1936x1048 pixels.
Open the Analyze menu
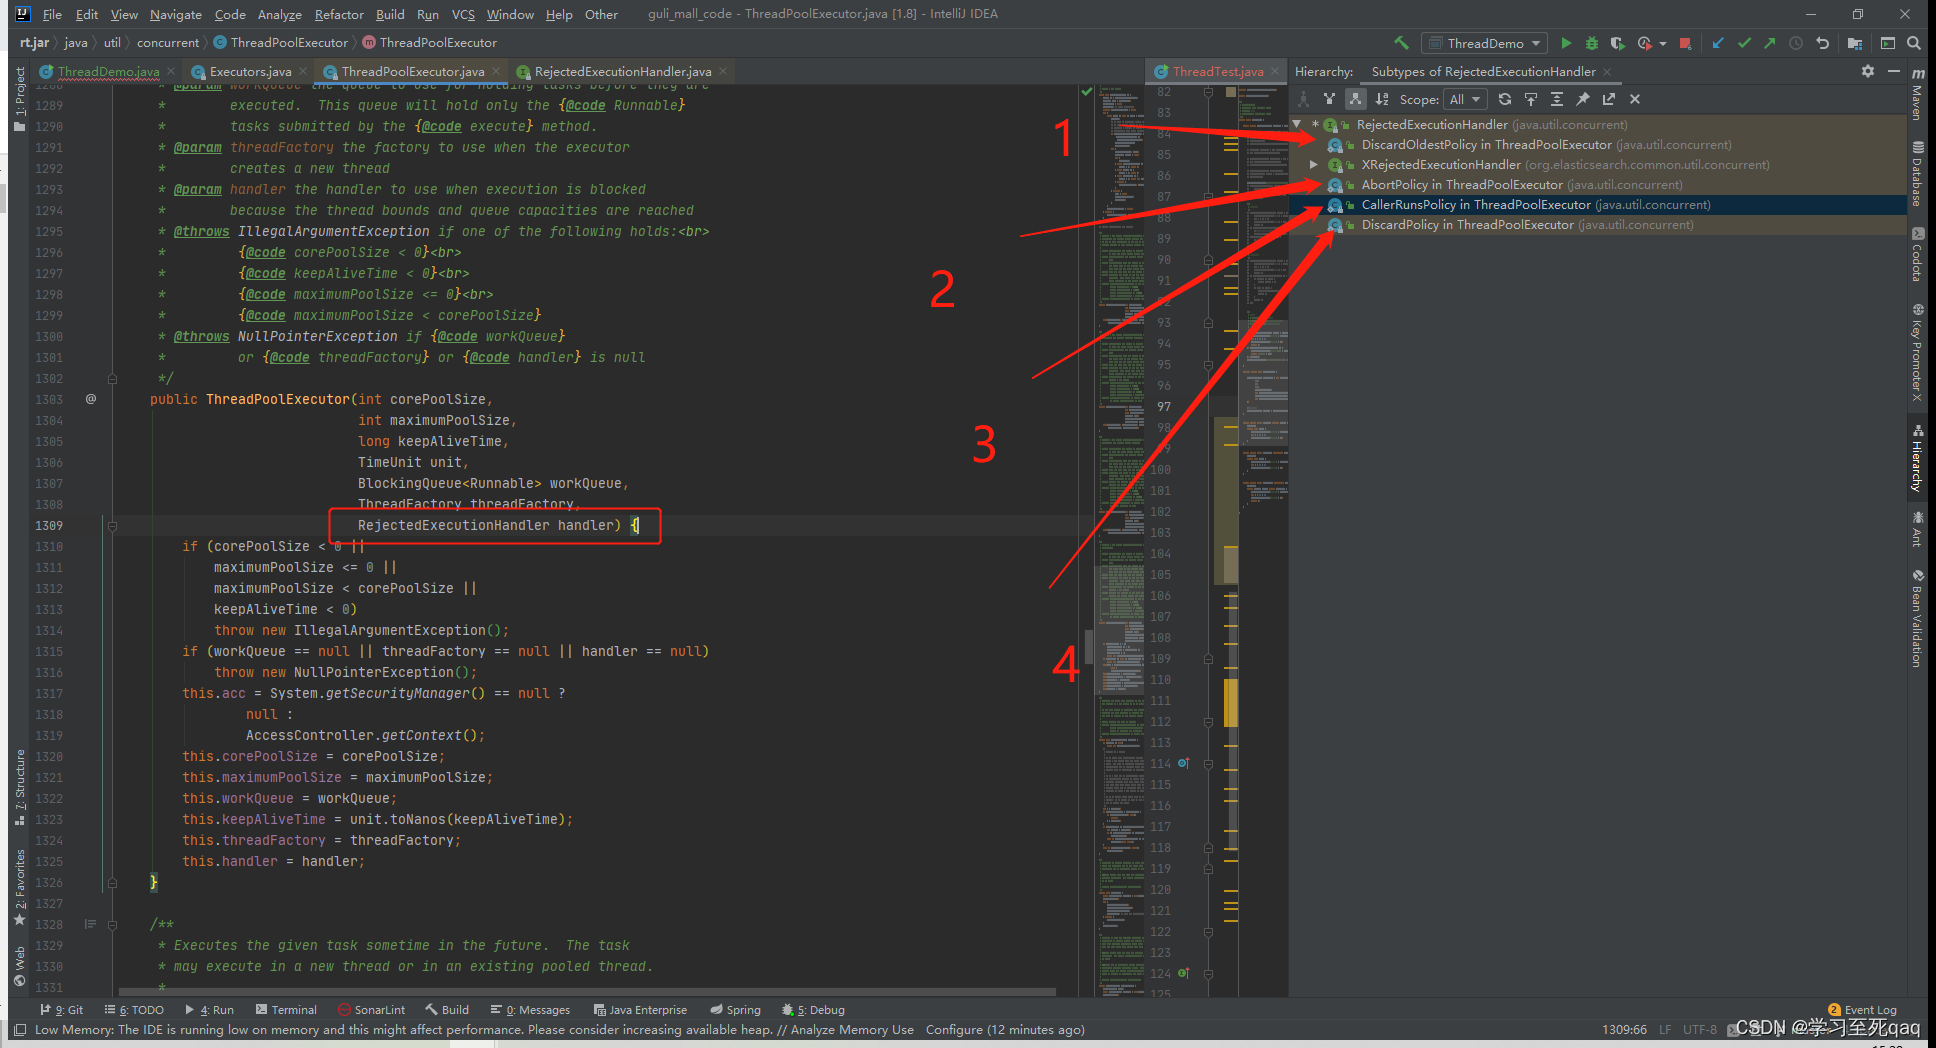(280, 14)
